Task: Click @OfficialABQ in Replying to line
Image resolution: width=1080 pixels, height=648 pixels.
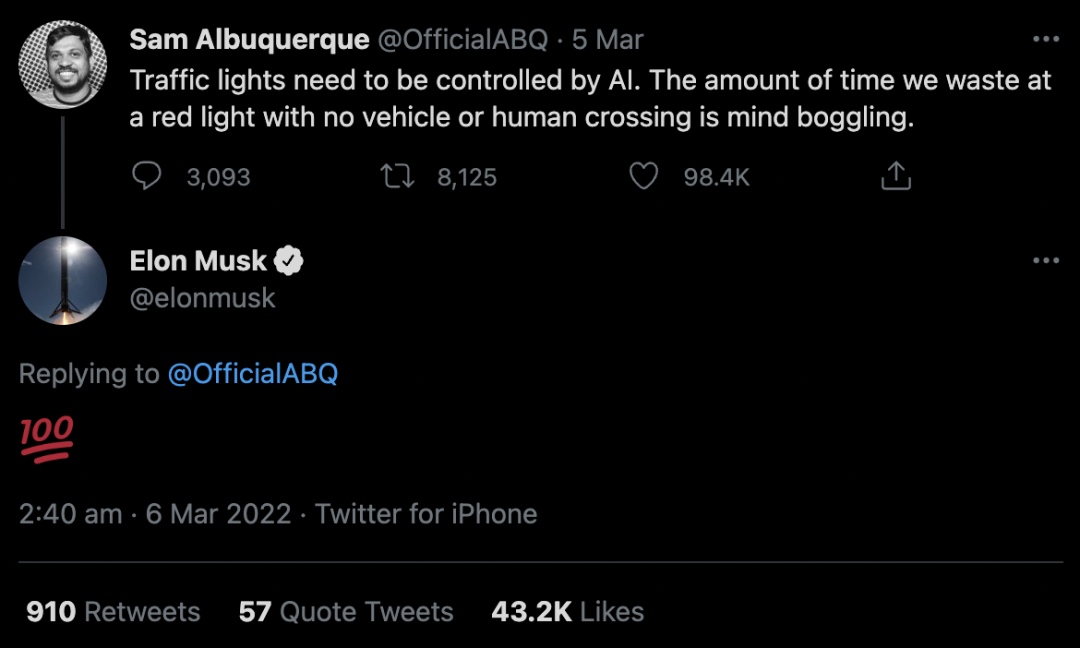Action: 253,374
